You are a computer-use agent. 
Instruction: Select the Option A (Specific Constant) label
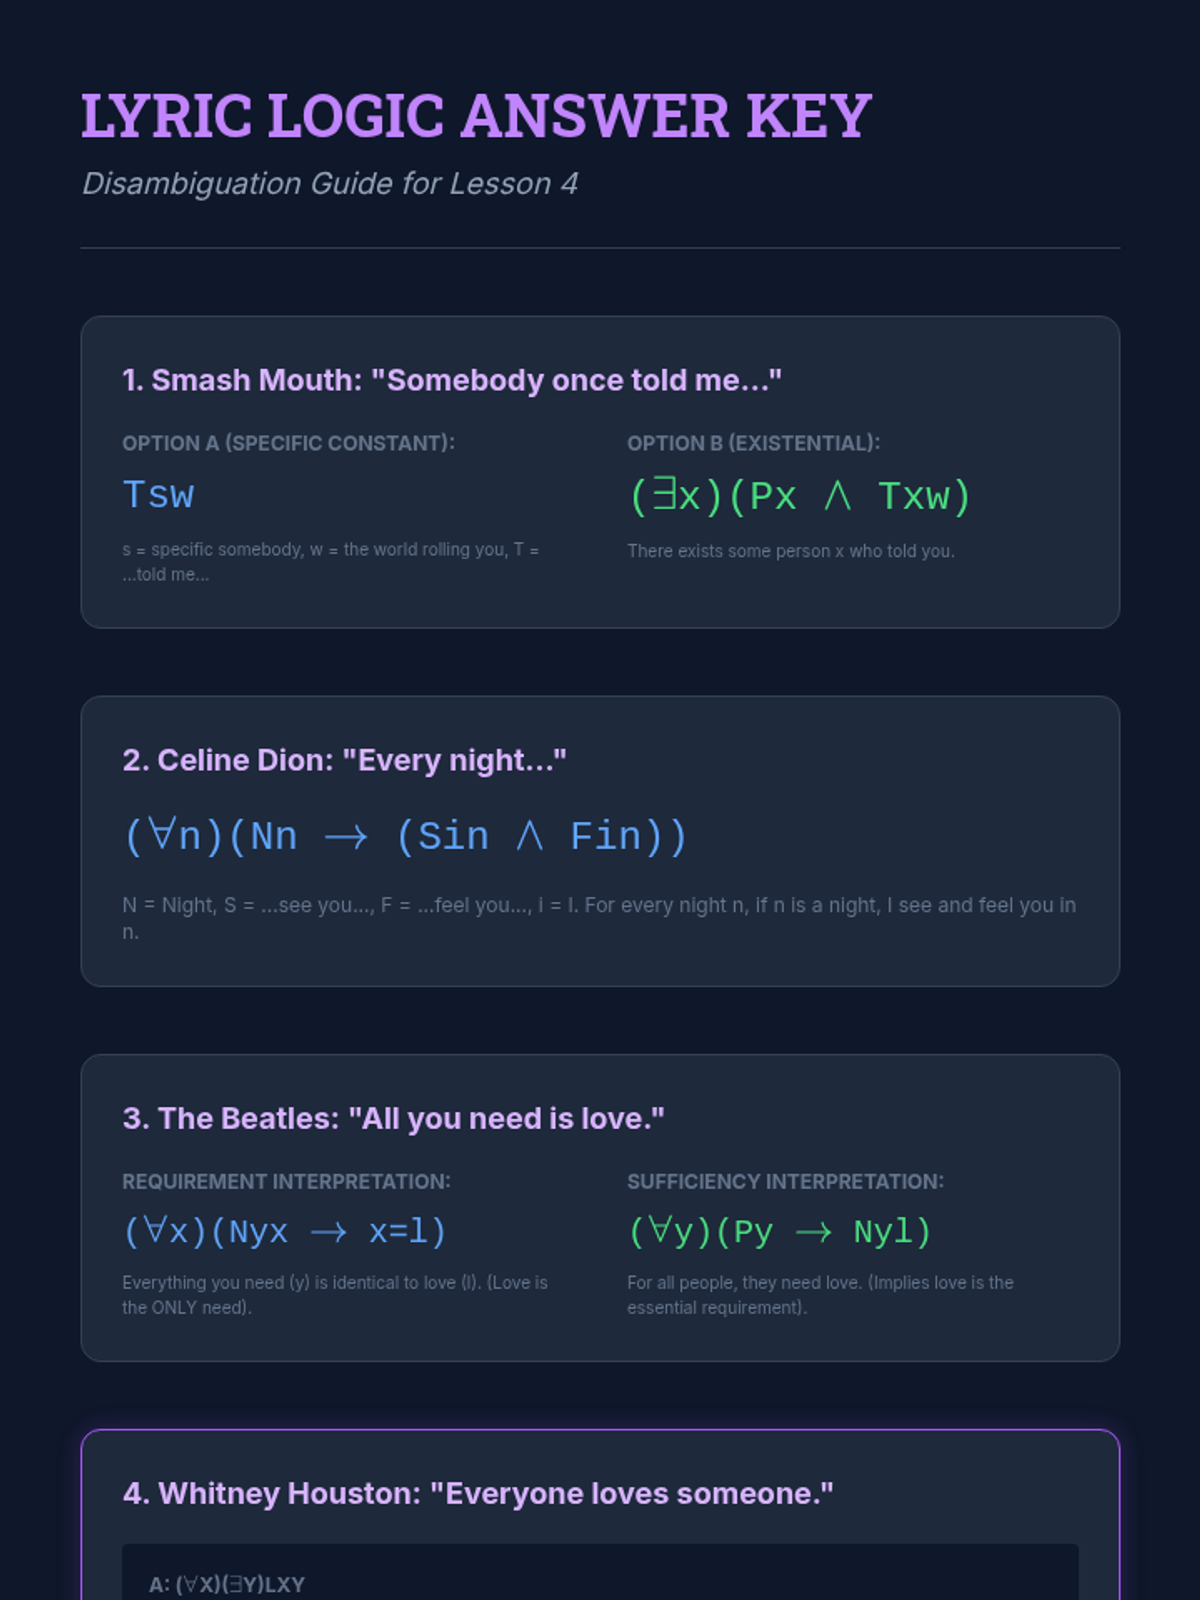288,443
